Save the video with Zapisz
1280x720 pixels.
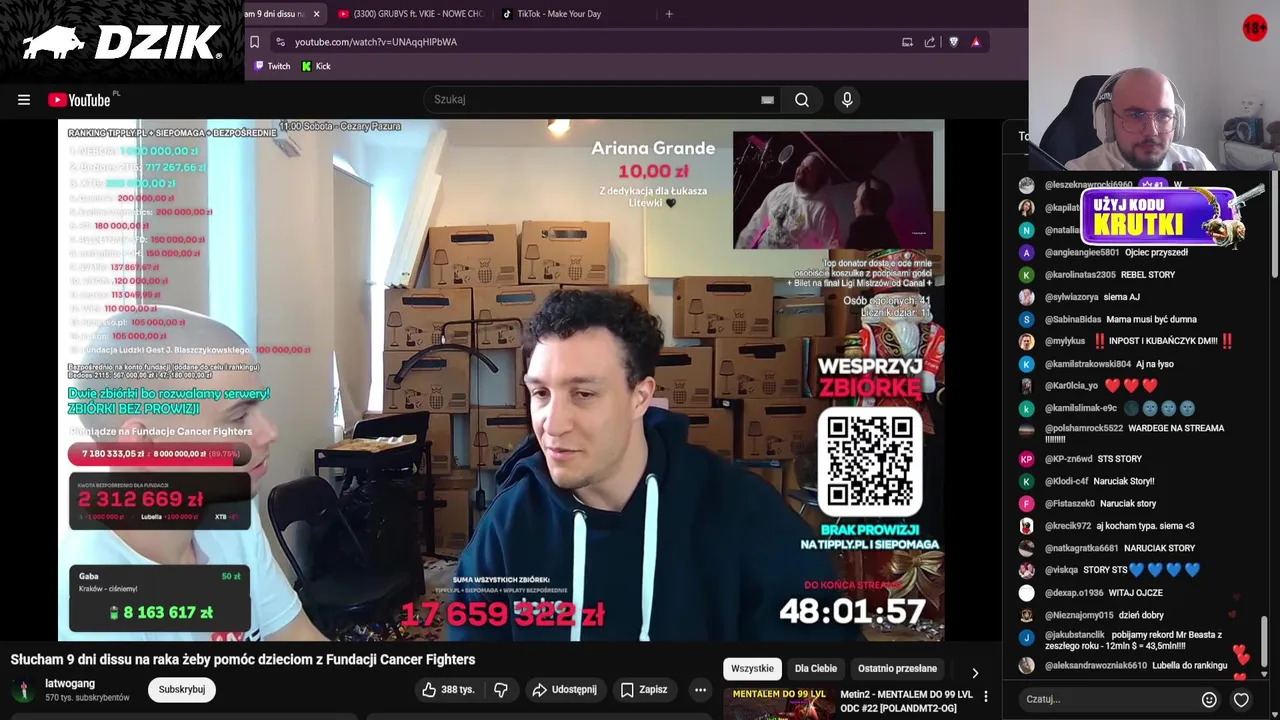[643, 689]
